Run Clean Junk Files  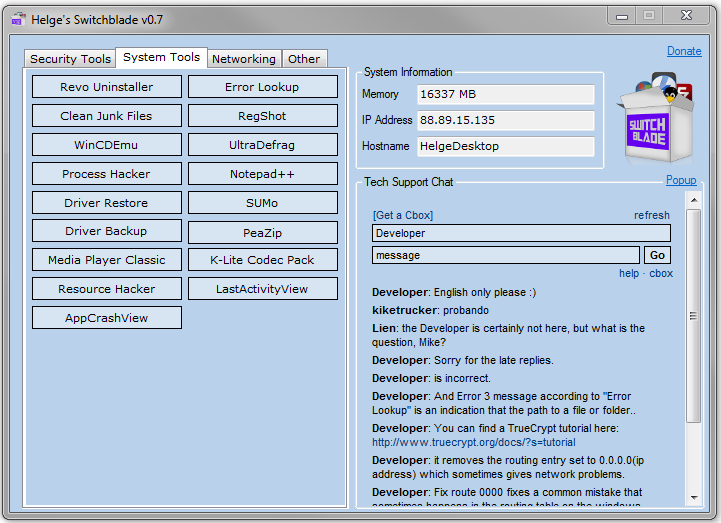(x=107, y=116)
